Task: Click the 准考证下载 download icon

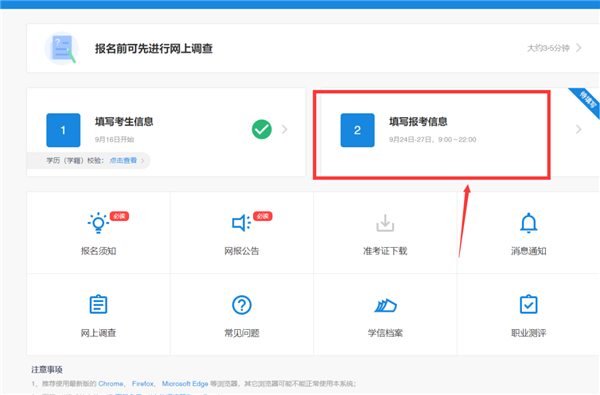Action: pos(385,223)
